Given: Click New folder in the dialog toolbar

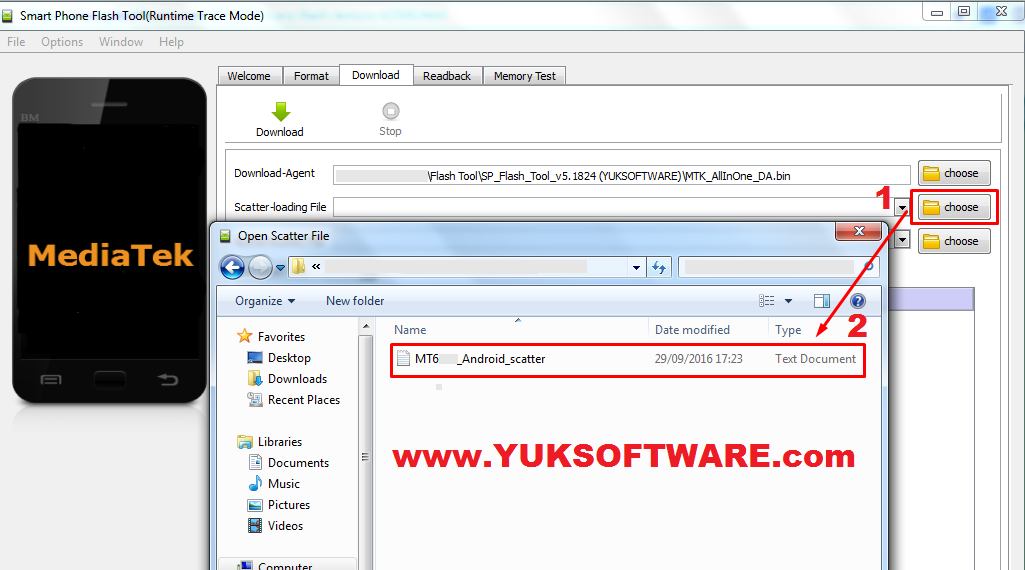Looking at the screenshot, I should pyautogui.click(x=355, y=301).
